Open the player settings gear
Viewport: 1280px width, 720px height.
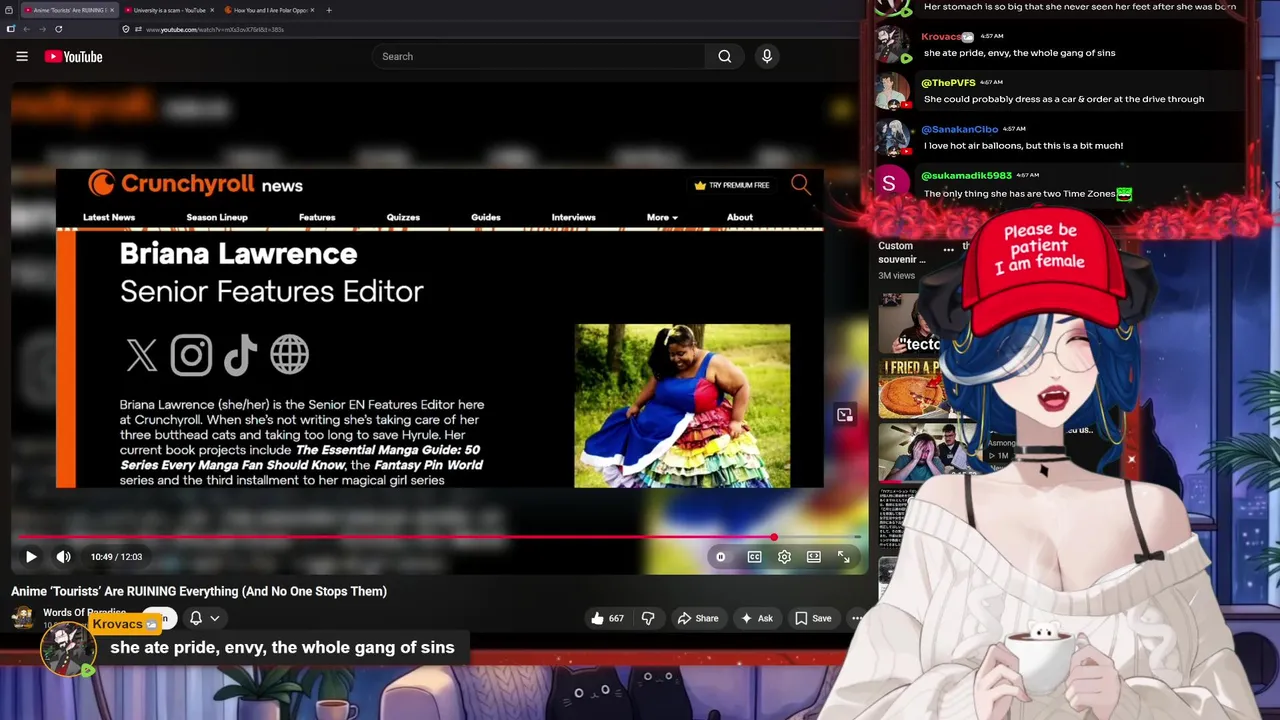click(784, 557)
